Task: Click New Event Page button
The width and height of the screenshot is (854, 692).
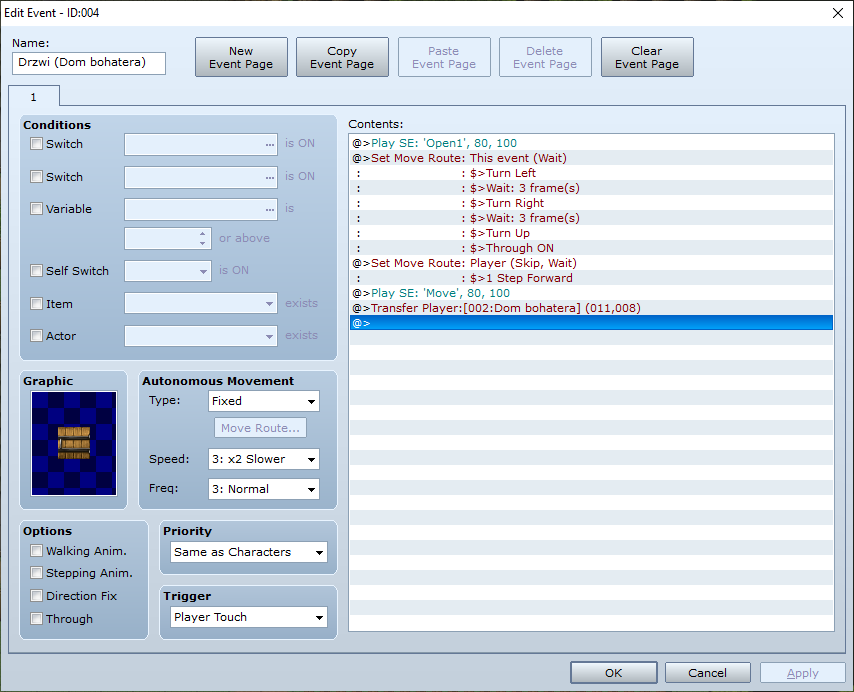Action: [x=241, y=57]
